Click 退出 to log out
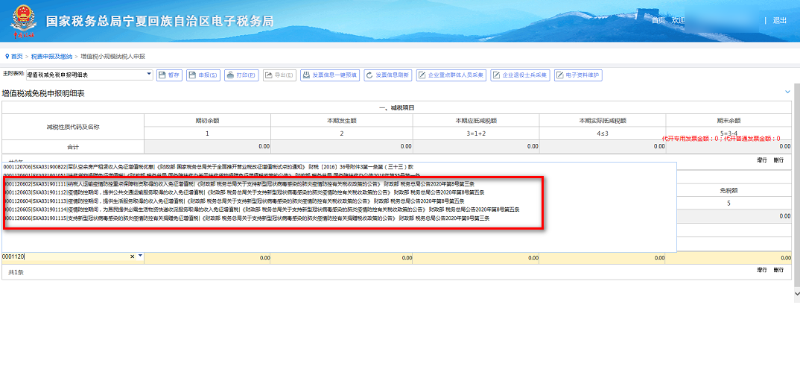The width and height of the screenshot is (800, 378). tap(779, 20)
